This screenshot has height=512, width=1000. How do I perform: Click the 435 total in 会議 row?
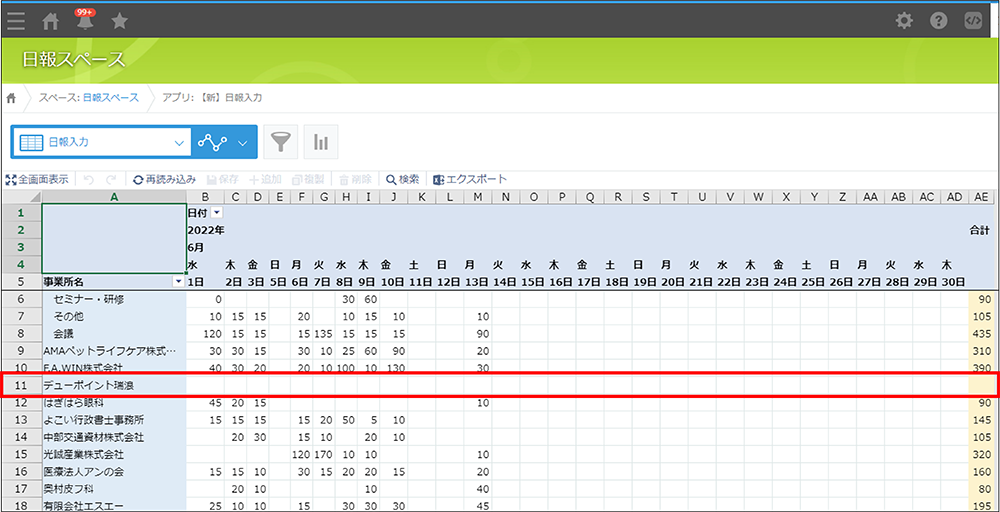coord(981,334)
